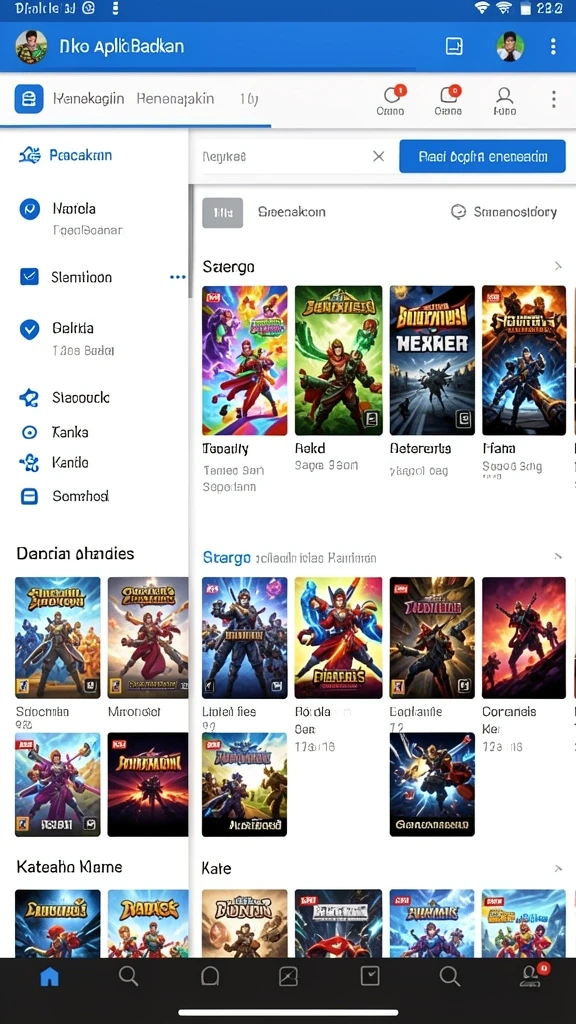Select Kanka sidebar target icon
The image size is (576, 1024).
pyautogui.click(x=29, y=432)
